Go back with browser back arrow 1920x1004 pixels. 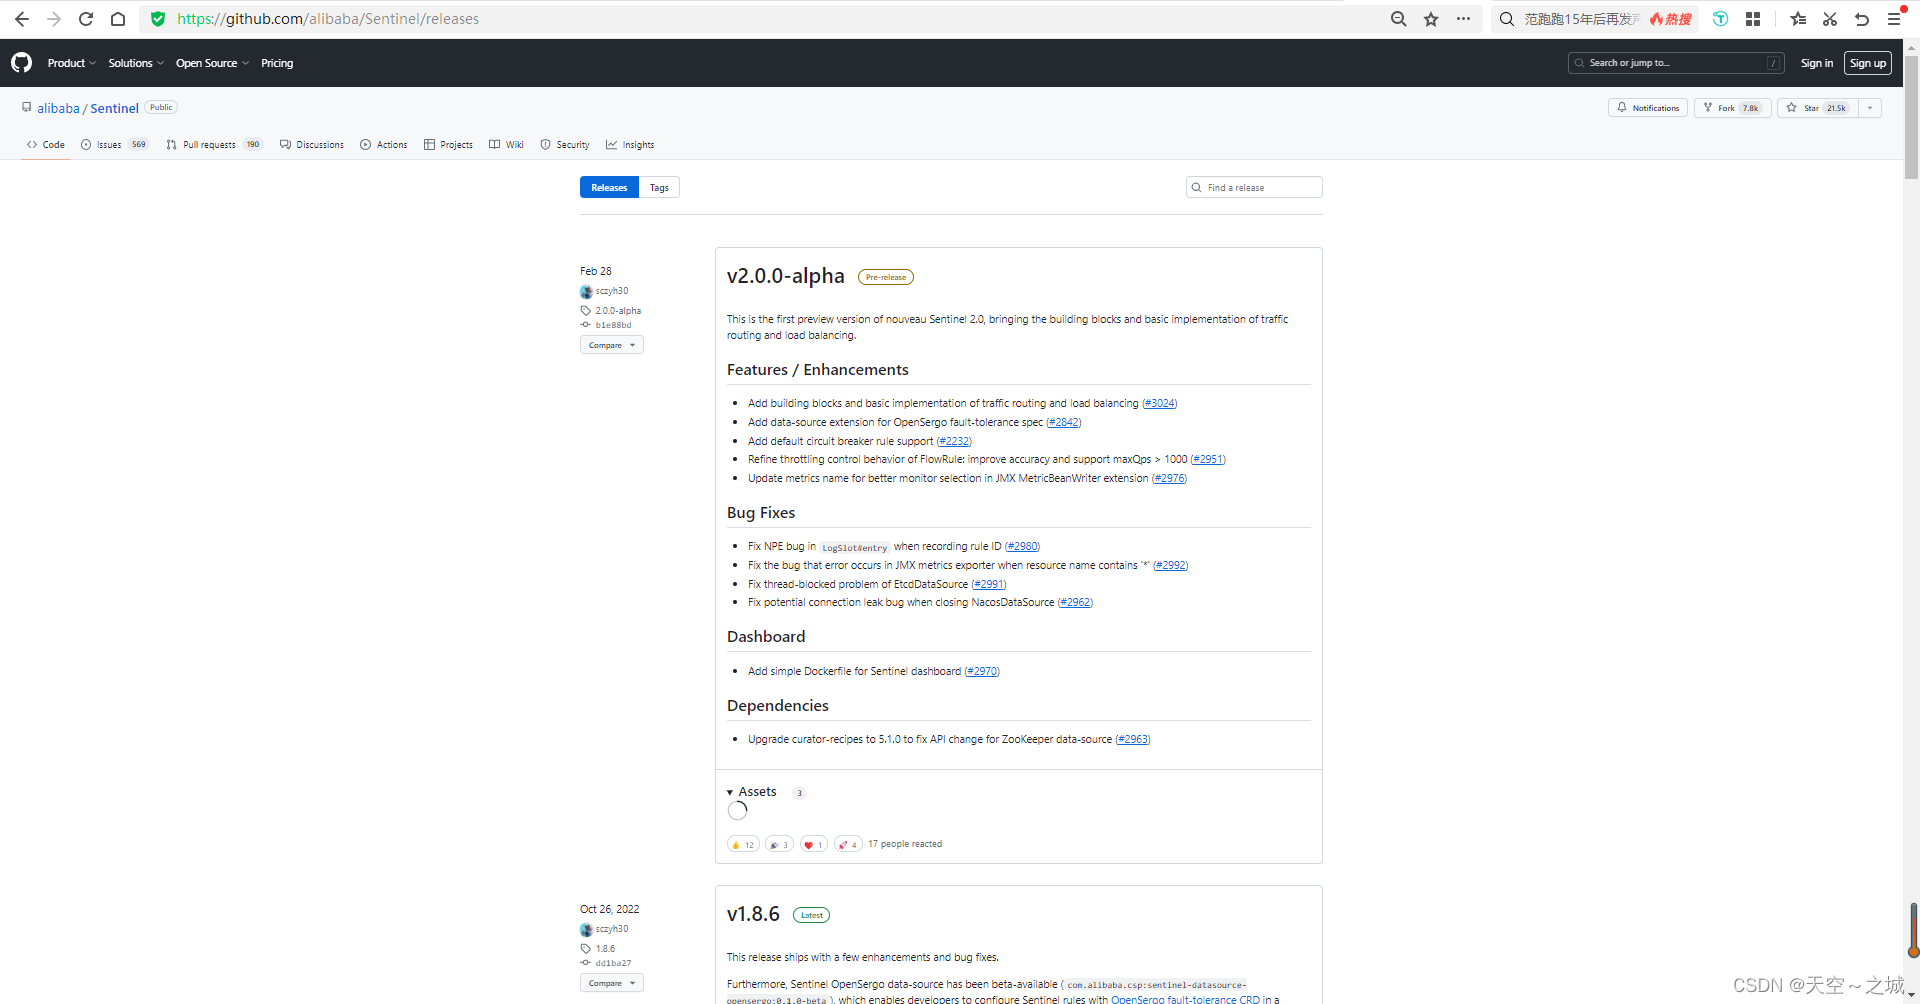tap(22, 19)
